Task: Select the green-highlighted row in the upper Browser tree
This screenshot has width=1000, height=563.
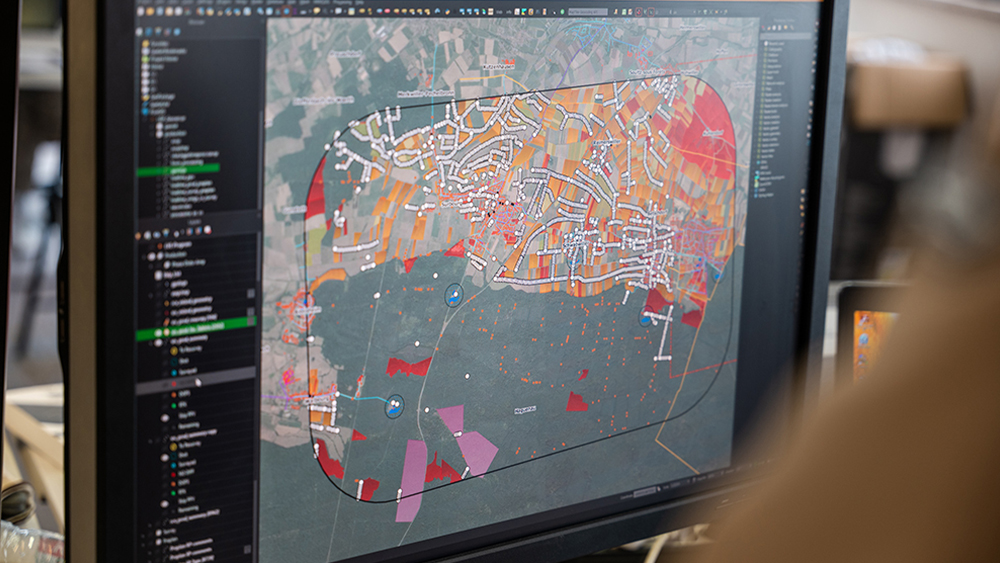Action: (179, 170)
